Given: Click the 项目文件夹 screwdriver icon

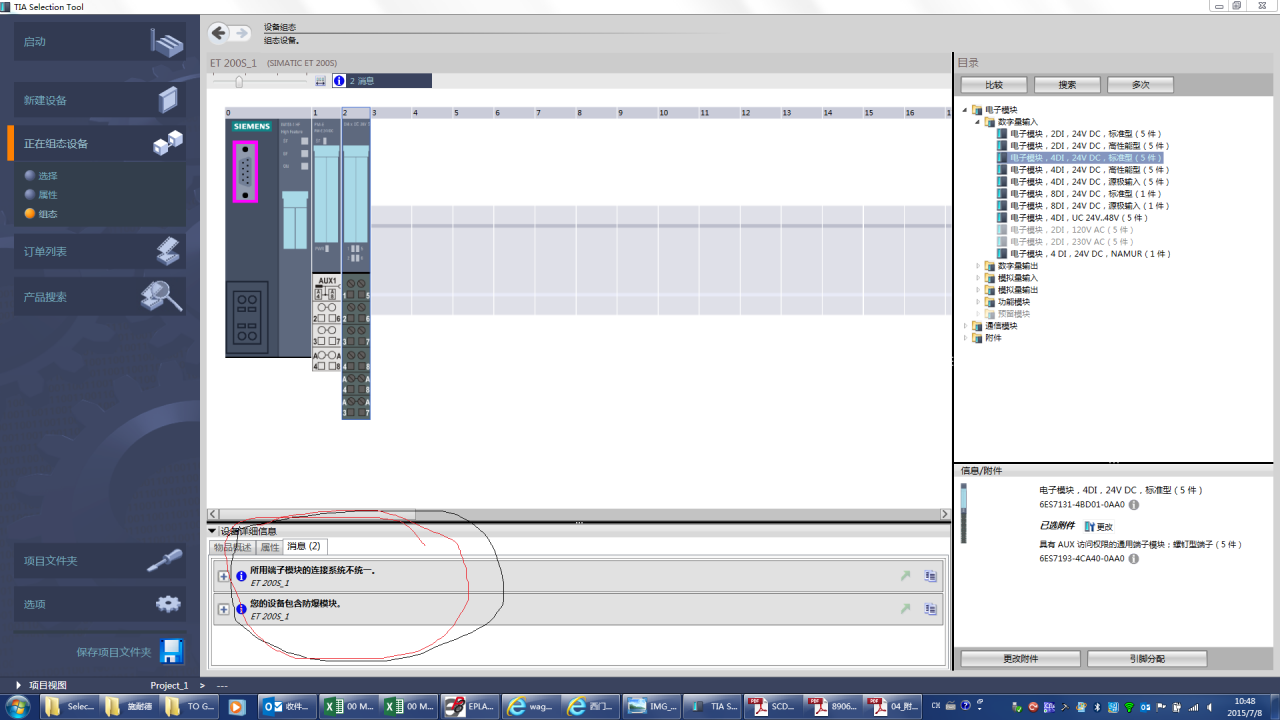Looking at the screenshot, I should click(x=165, y=560).
